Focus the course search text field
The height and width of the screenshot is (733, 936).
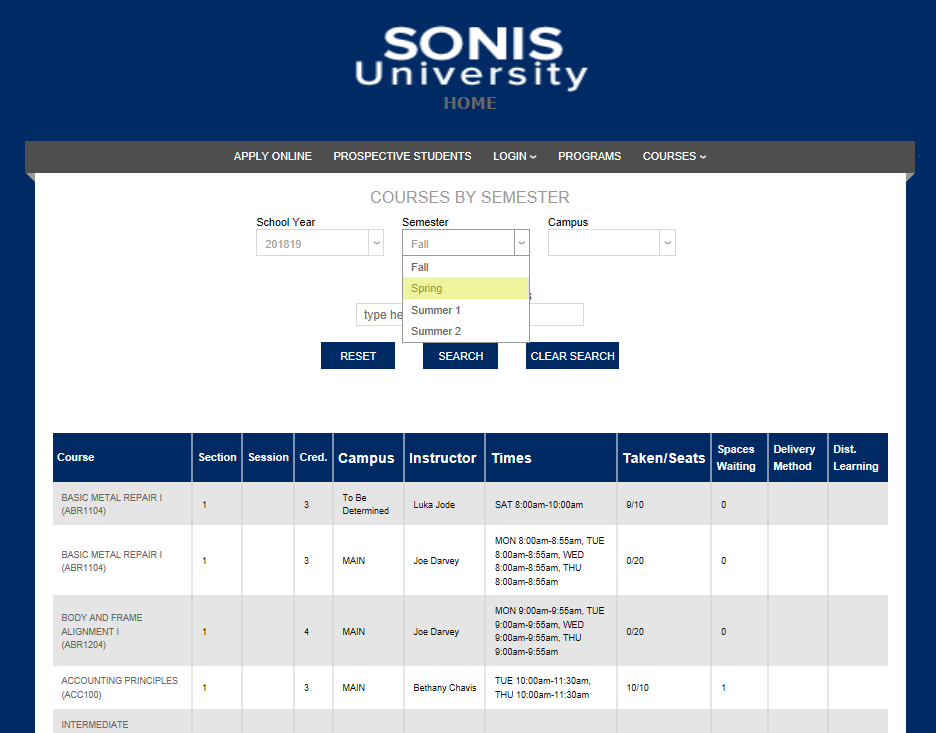[x=379, y=315]
